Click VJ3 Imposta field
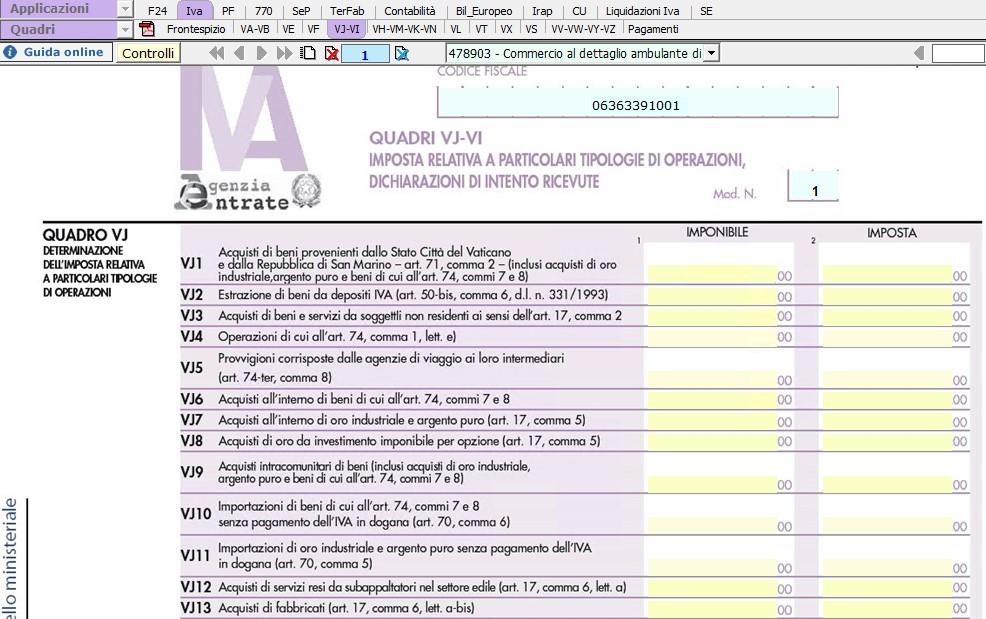986x619 pixels. pyautogui.click(x=887, y=316)
